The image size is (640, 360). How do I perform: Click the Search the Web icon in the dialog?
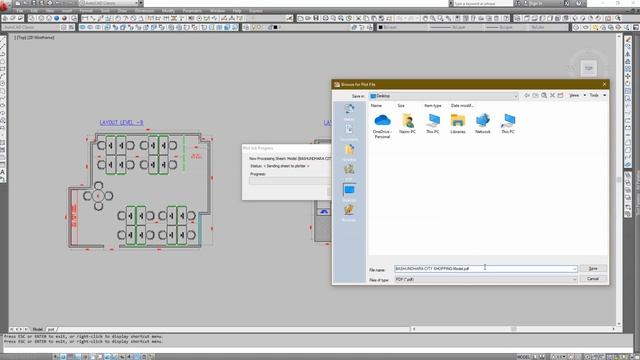click(544, 96)
